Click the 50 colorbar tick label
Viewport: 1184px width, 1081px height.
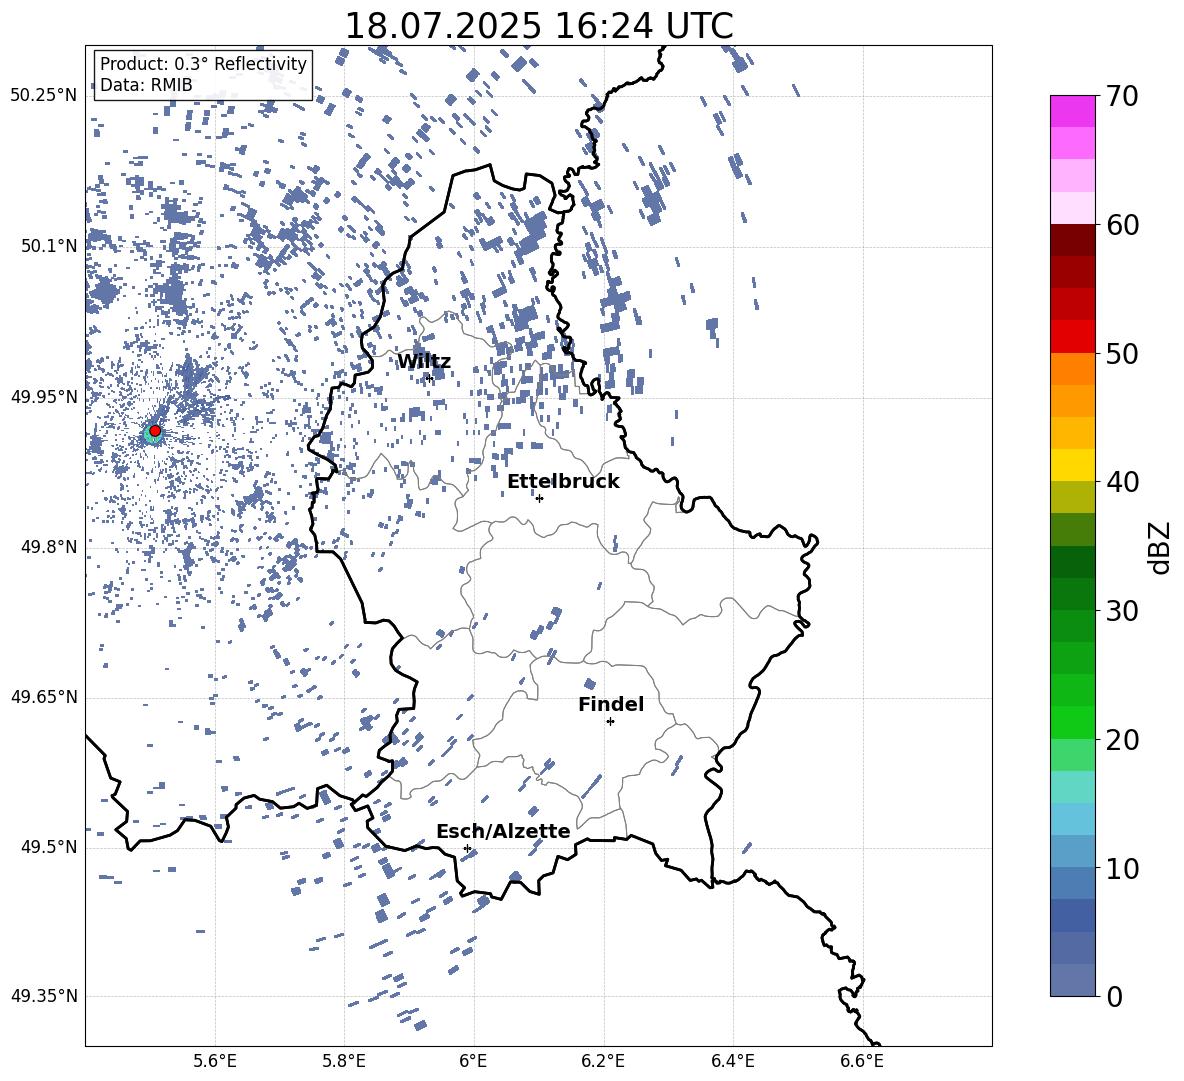tap(1121, 354)
